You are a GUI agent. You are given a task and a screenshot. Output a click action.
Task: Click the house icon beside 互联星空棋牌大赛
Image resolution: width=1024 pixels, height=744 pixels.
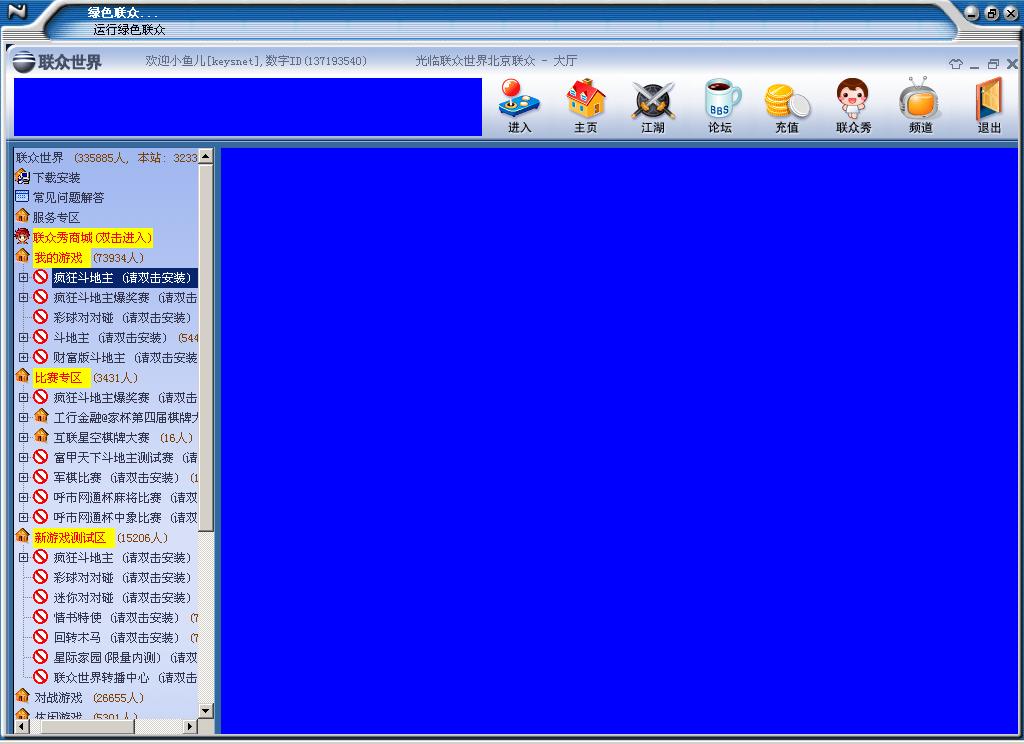(x=41, y=437)
